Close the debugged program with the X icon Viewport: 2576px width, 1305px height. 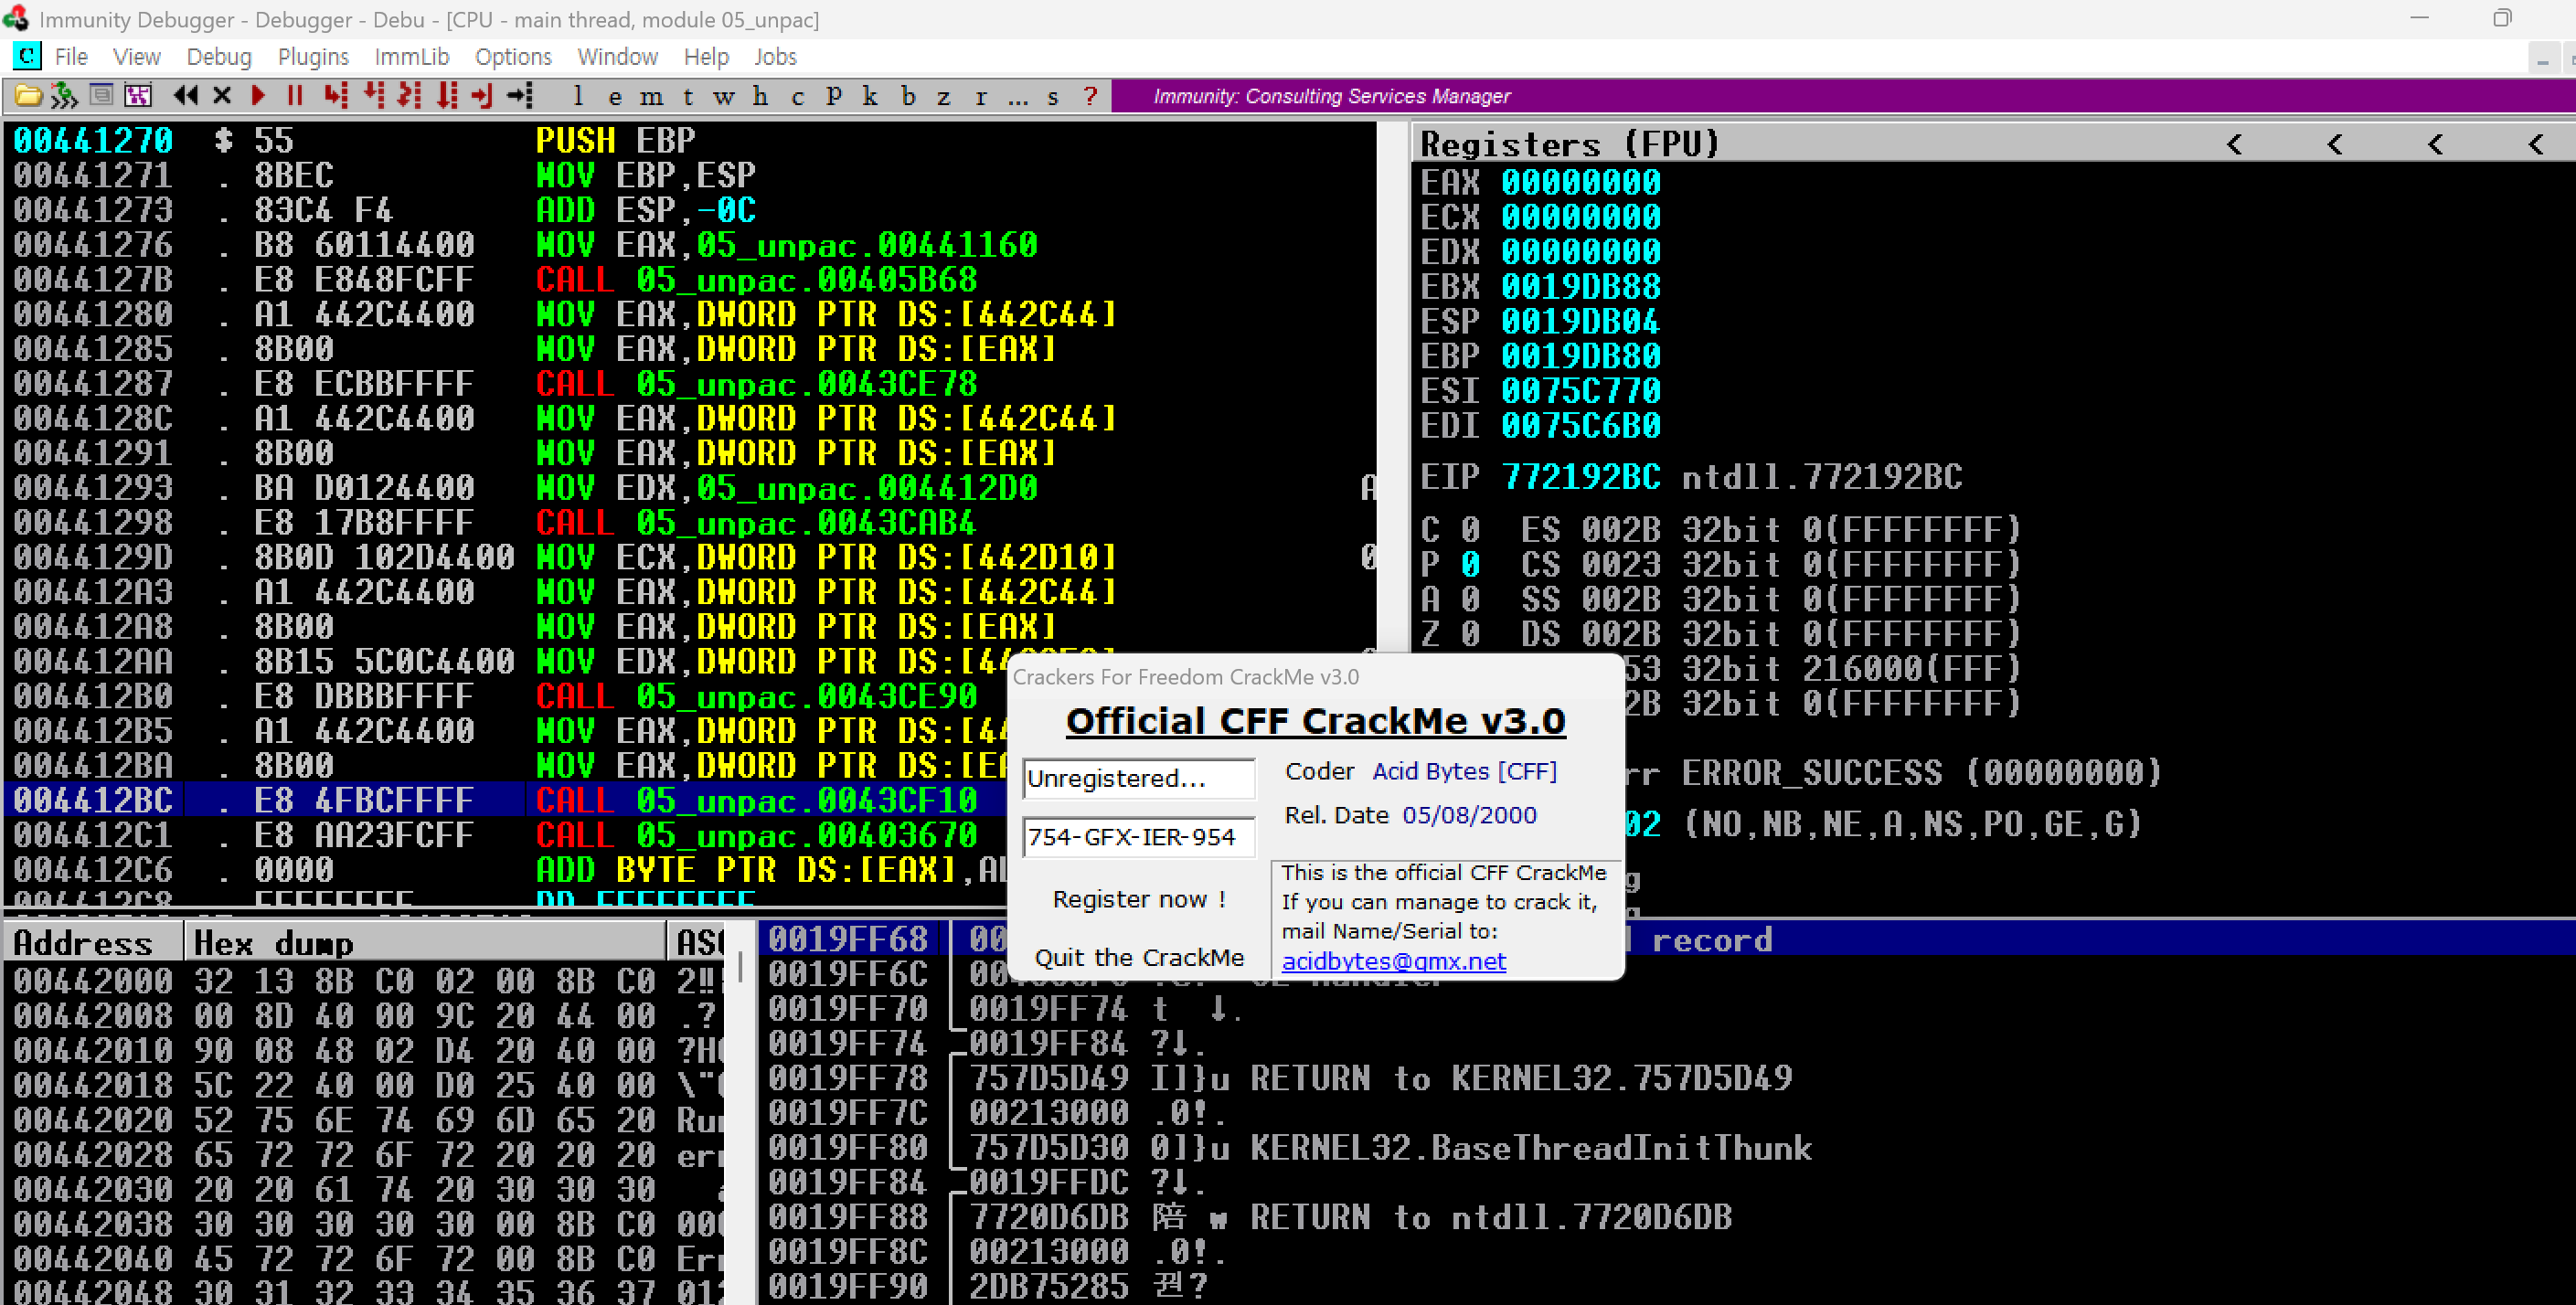tap(222, 96)
